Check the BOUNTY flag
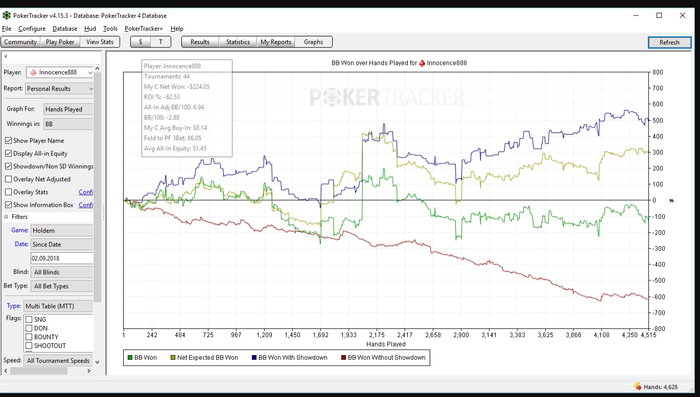 click(x=29, y=337)
